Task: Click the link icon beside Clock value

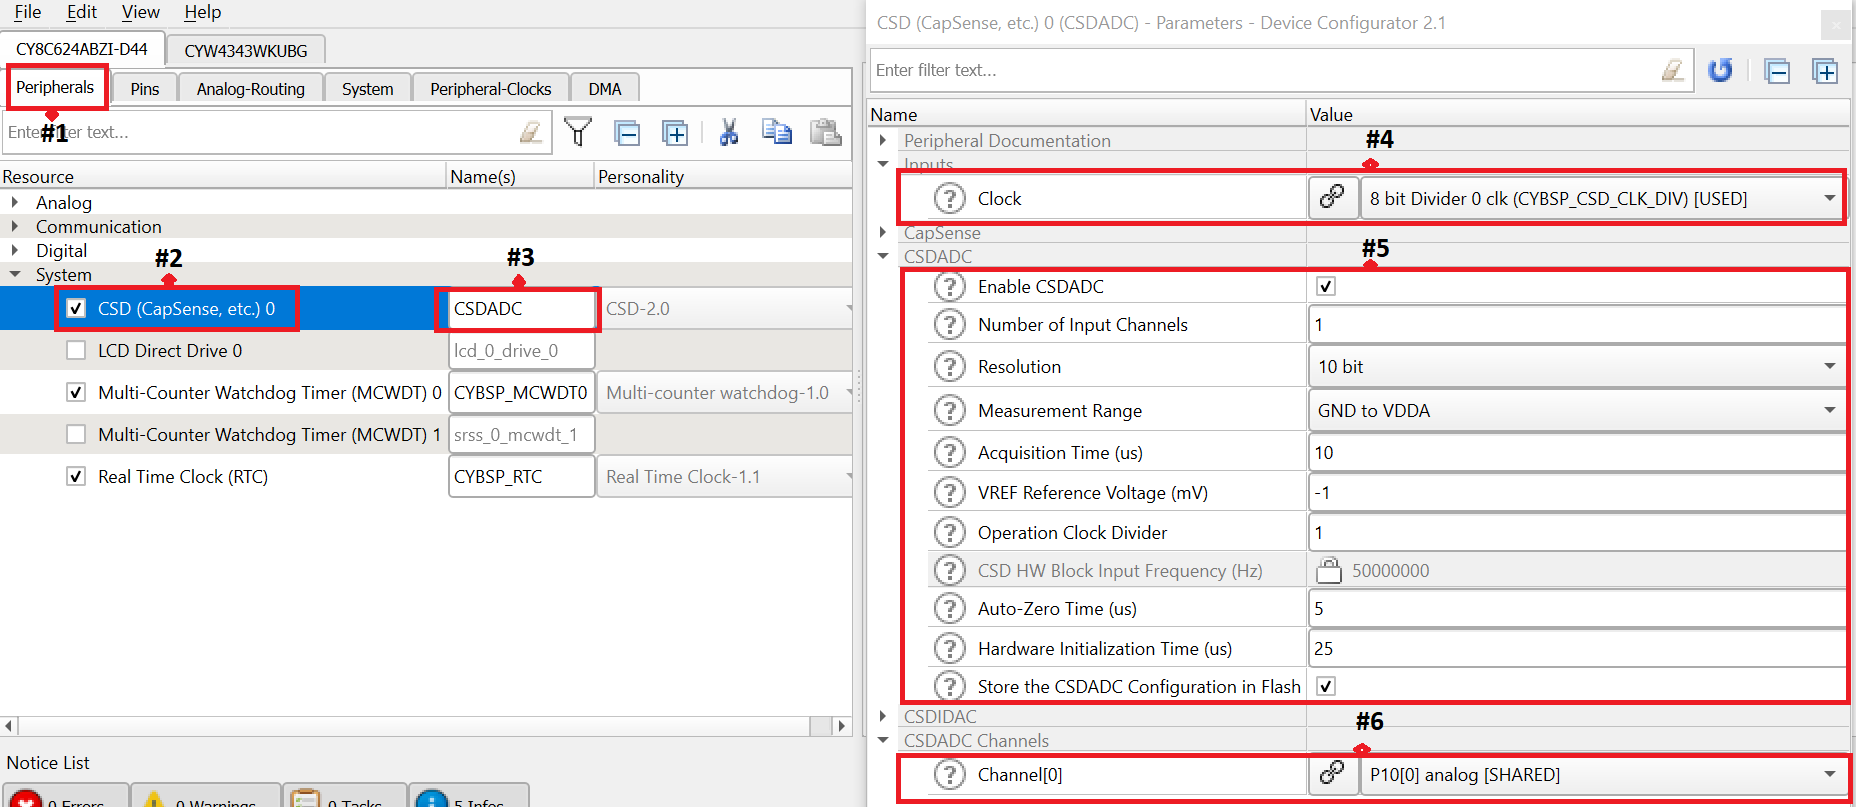Action: 1332,197
